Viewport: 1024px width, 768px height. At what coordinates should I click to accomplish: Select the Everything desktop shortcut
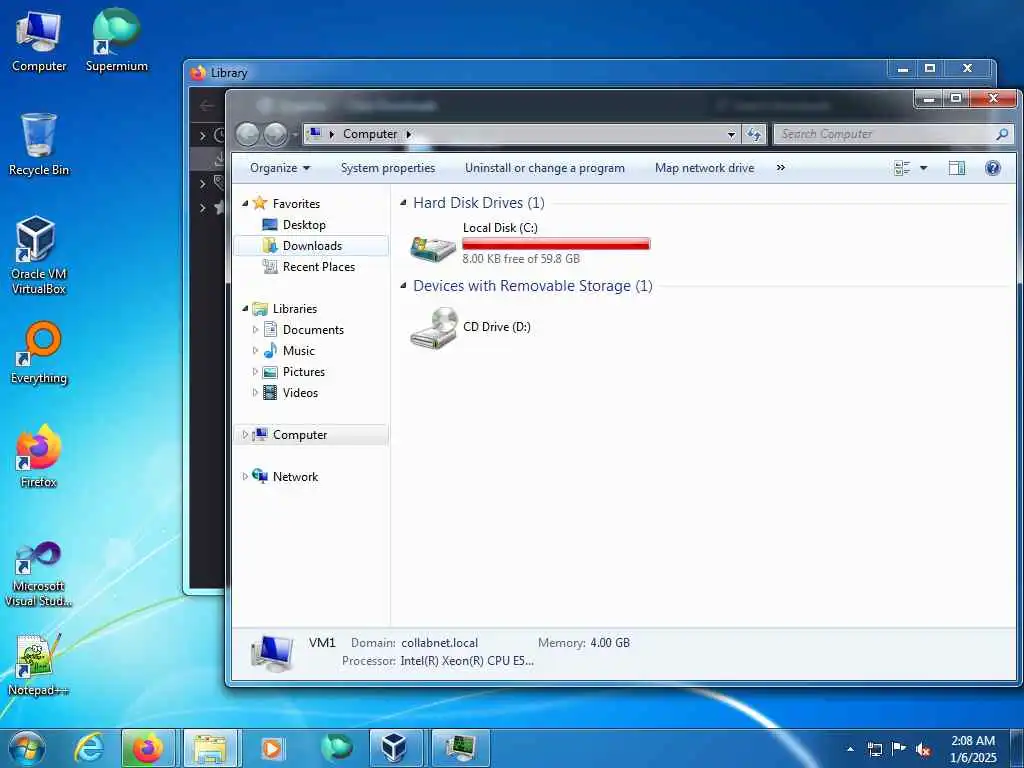pos(39,353)
